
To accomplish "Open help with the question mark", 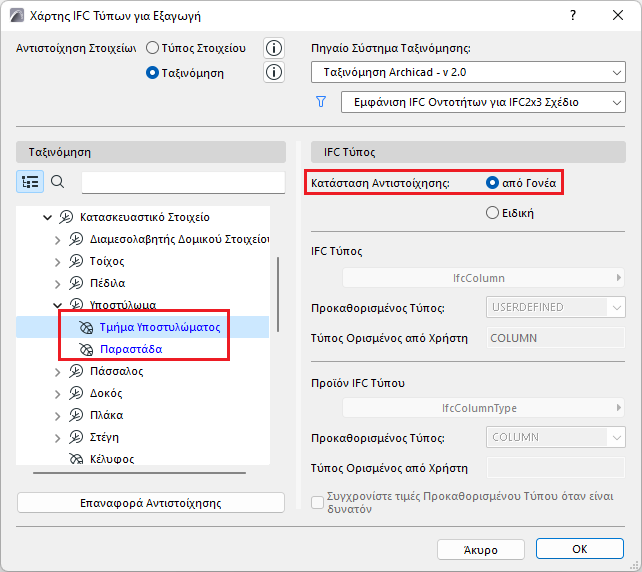I will (573, 16).
